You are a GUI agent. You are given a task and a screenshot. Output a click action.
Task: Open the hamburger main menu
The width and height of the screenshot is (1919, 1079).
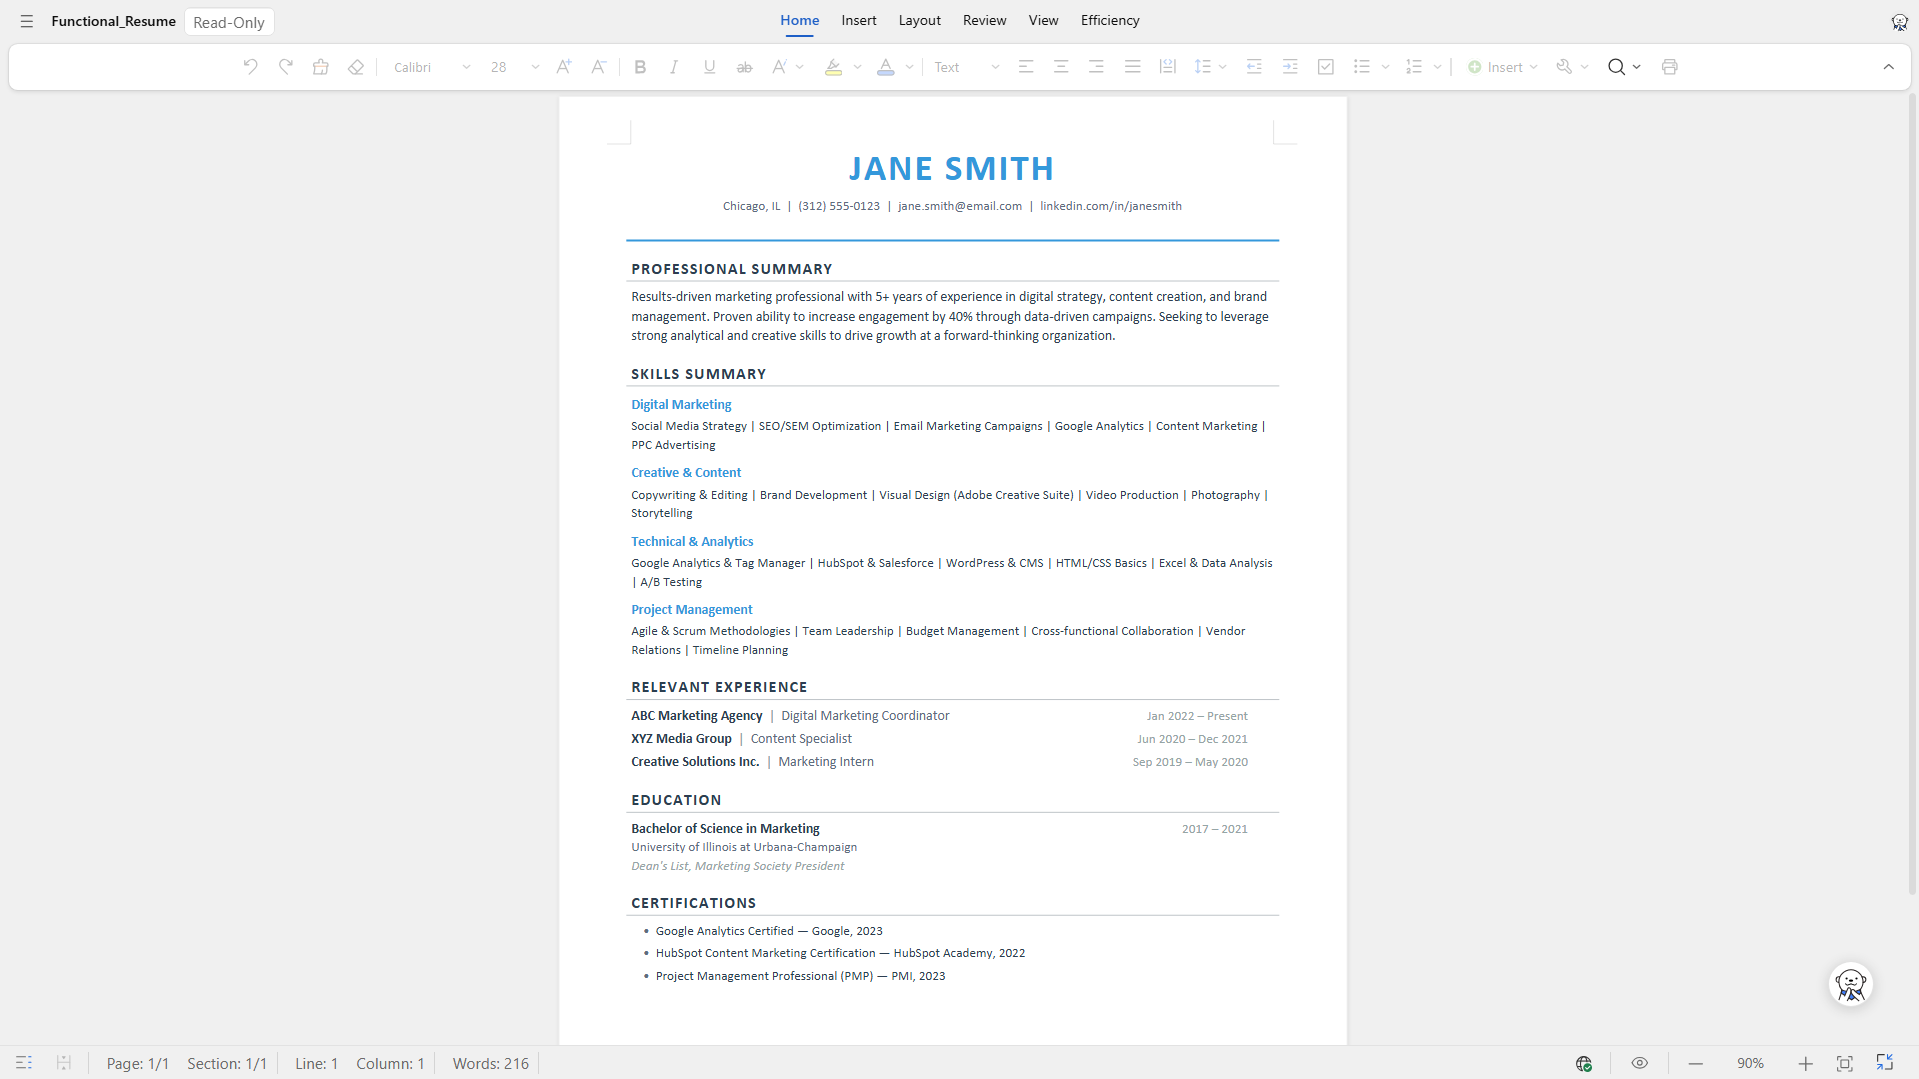coord(27,21)
